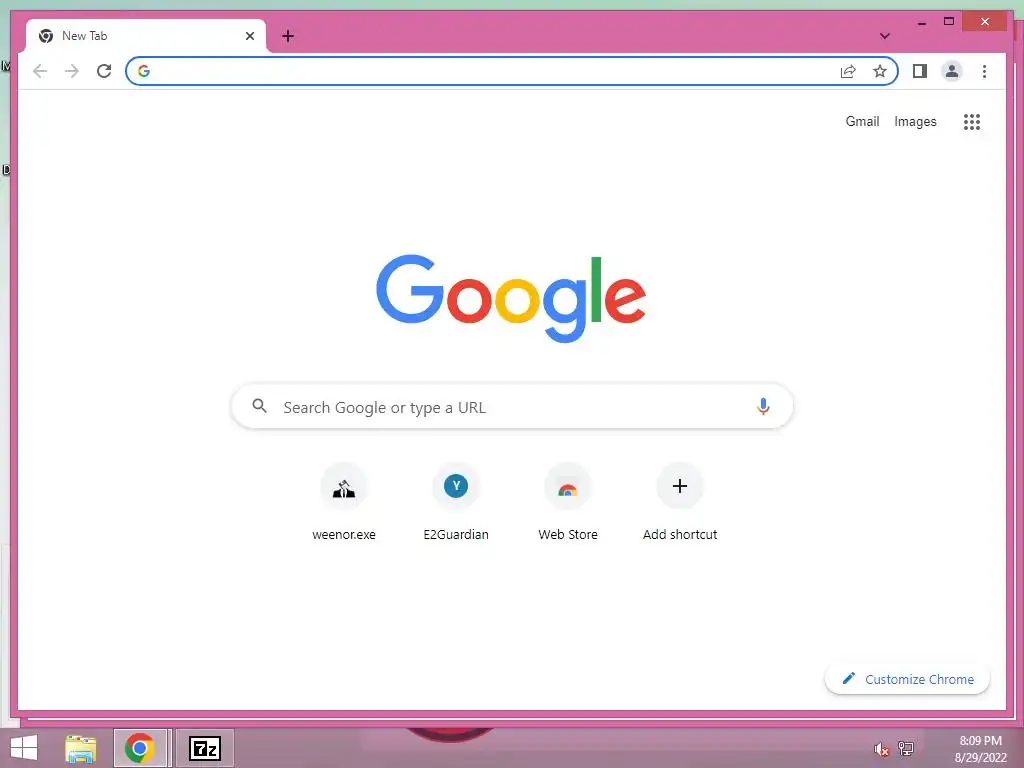Screen dimensions: 1024x768
Task: Click the magnifier icon in search box
Action: pyautogui.click(x=259, y=406)
